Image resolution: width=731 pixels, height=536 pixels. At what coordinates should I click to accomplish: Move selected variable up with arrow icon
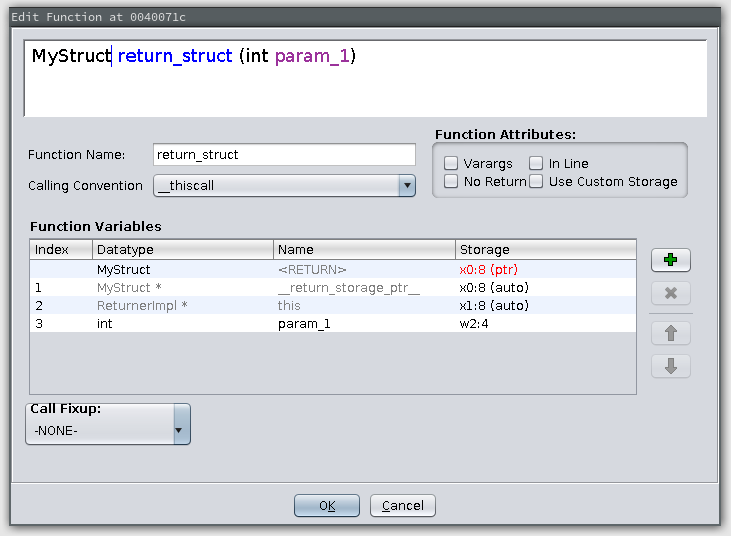click(x=670, y=333)
